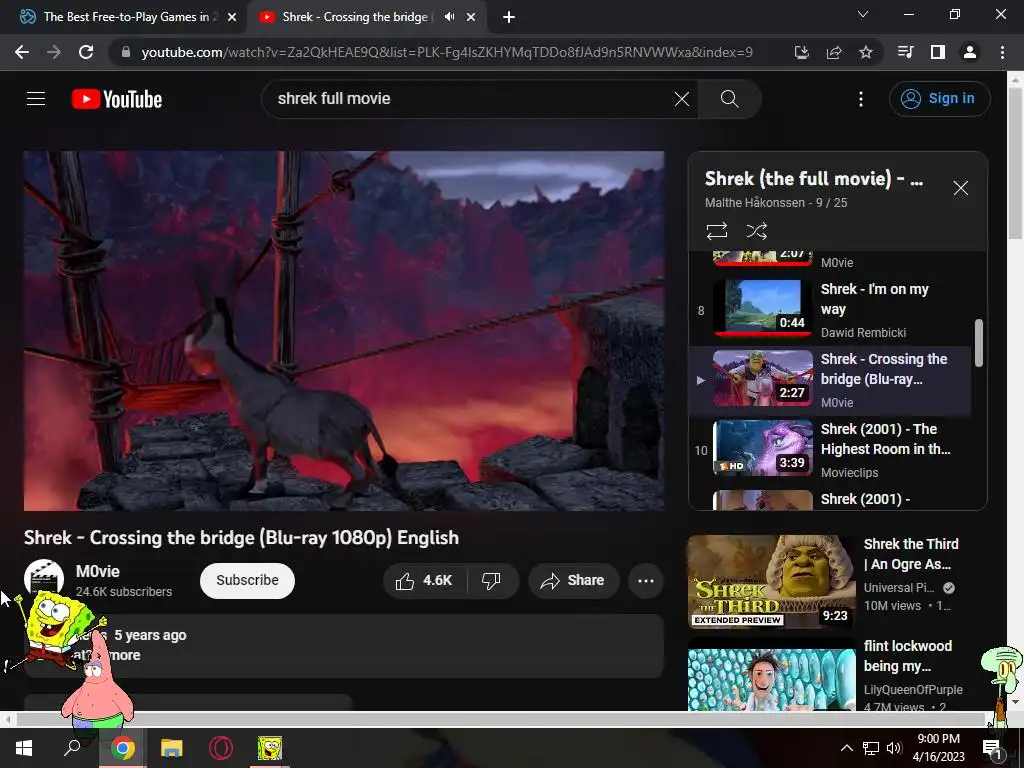
Task: Click the install/download page icon in address bar
Action: tap(801, 52)
